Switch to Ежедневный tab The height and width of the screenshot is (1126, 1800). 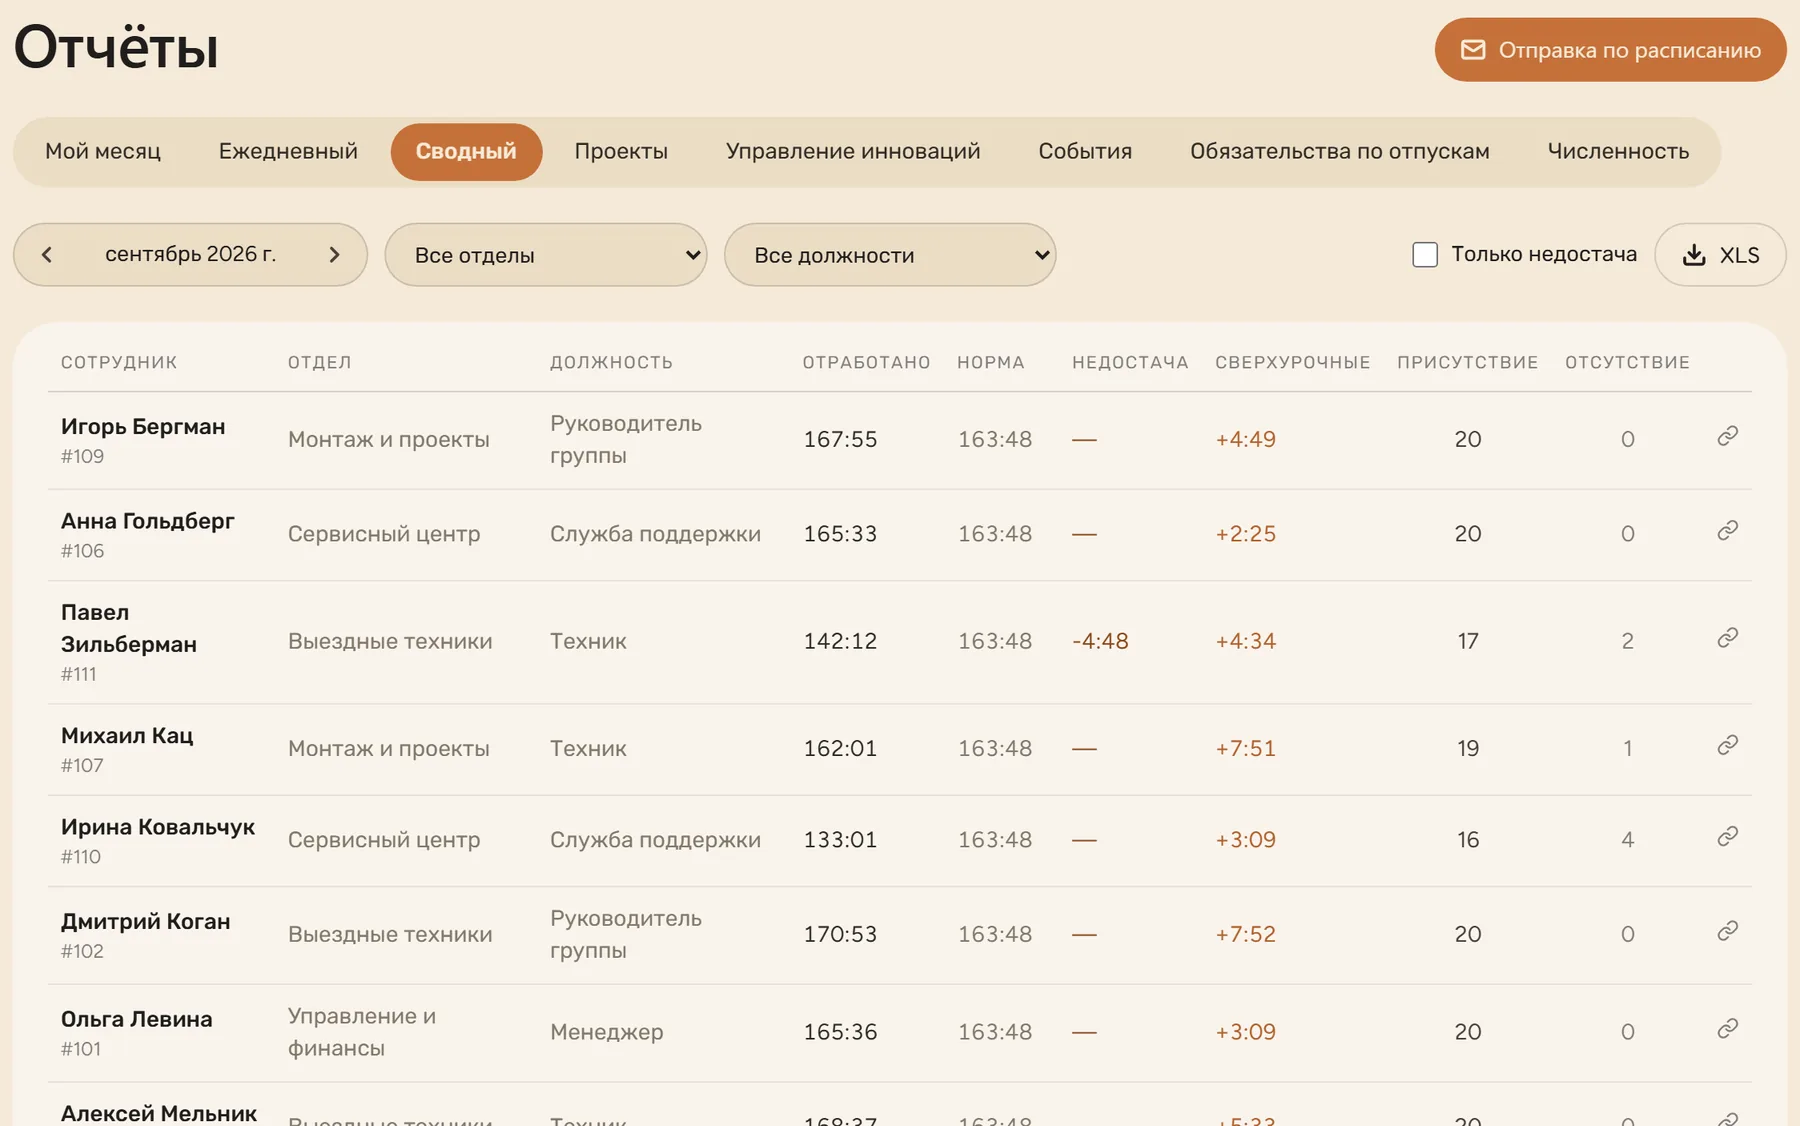[x=288, y=151]
